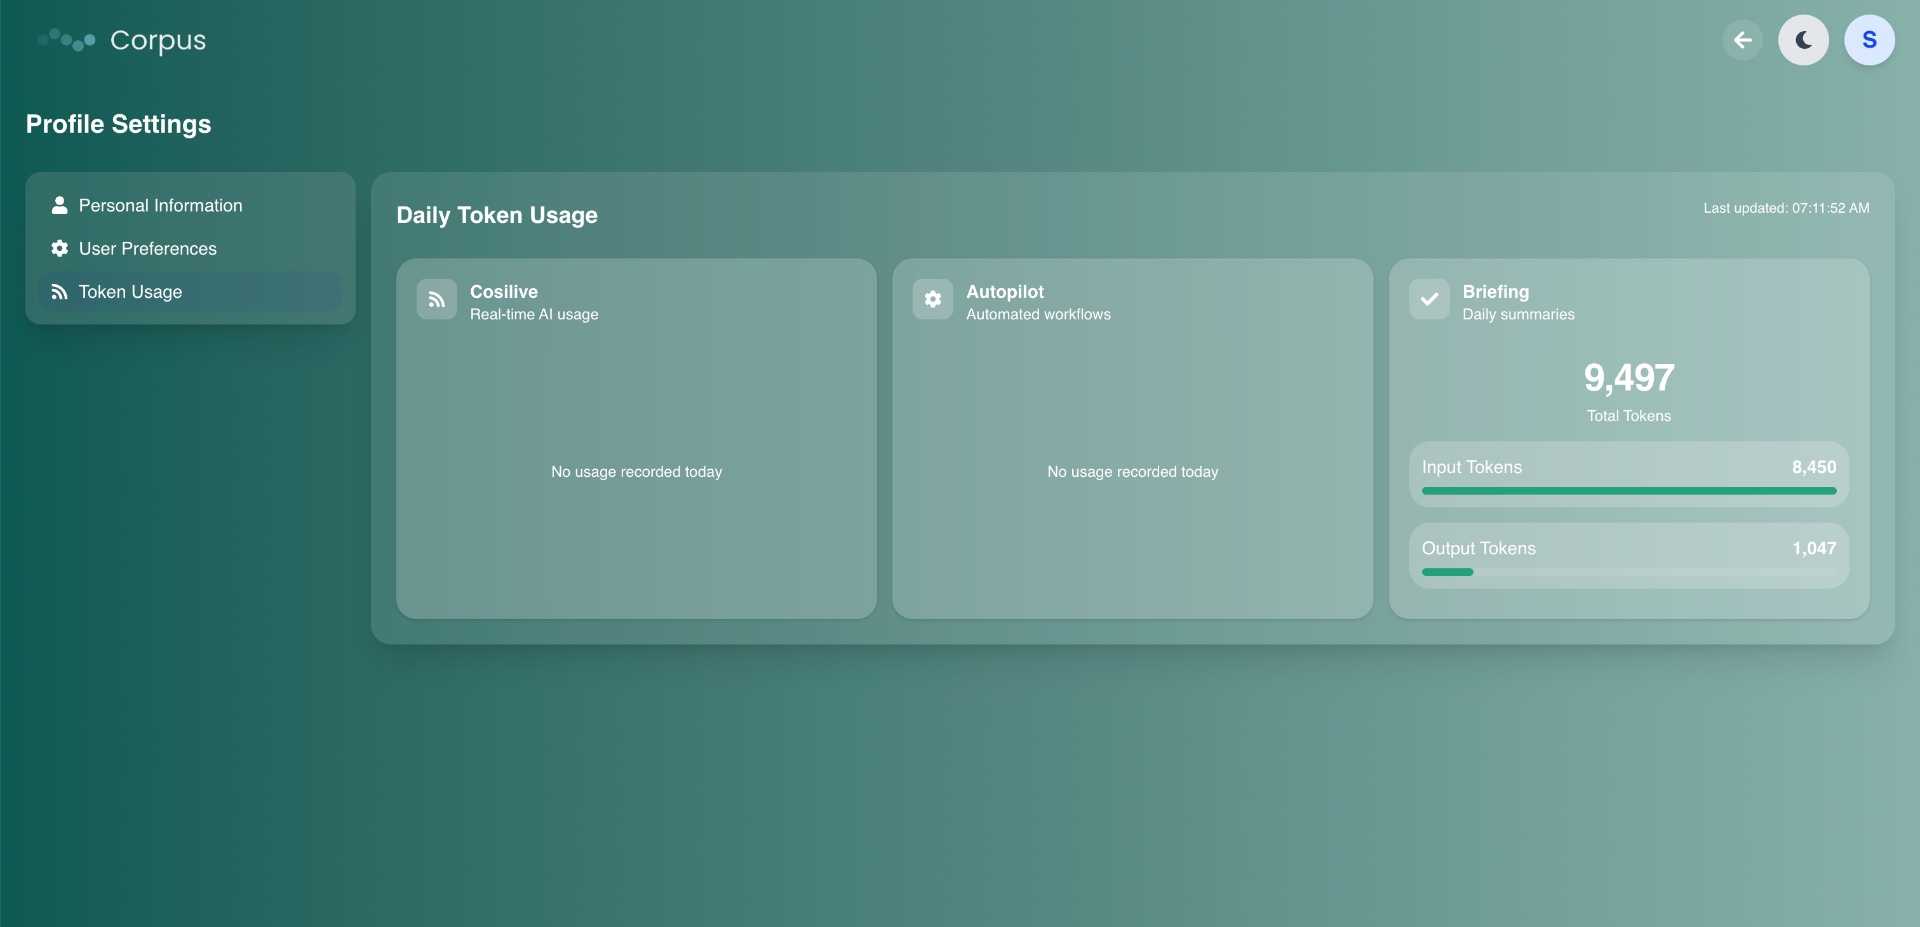Open the S profile avatar menu
This screenshot has width=1920, height=927.
click(x=1869, y=40)
